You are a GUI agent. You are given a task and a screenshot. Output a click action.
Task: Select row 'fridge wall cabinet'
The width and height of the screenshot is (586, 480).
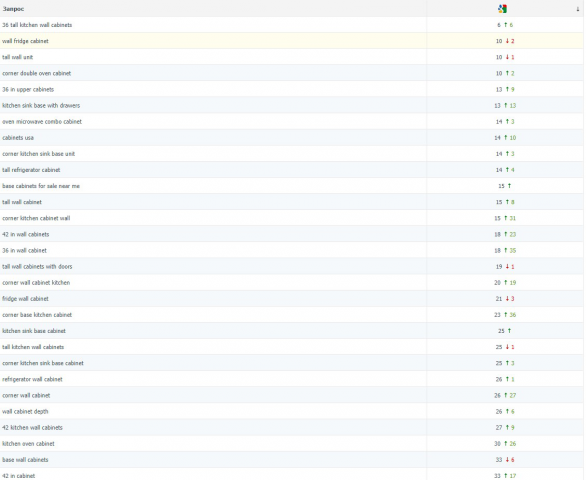click(292, 299)
